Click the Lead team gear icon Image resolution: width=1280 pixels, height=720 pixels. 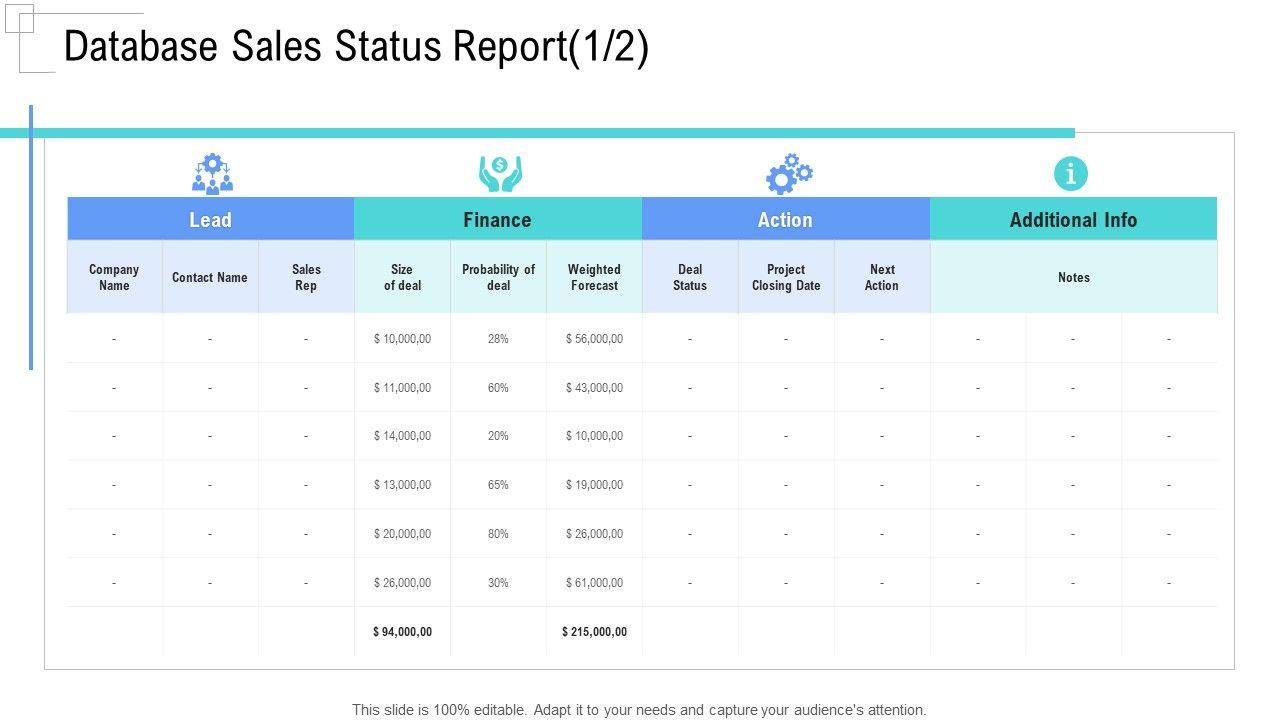point(212,174)
